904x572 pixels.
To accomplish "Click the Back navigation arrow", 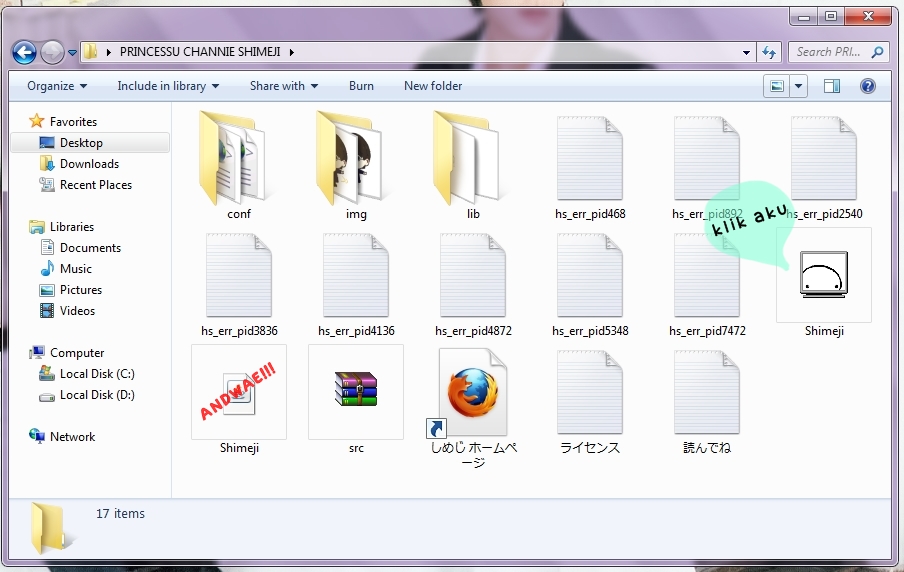I will 24,52.
